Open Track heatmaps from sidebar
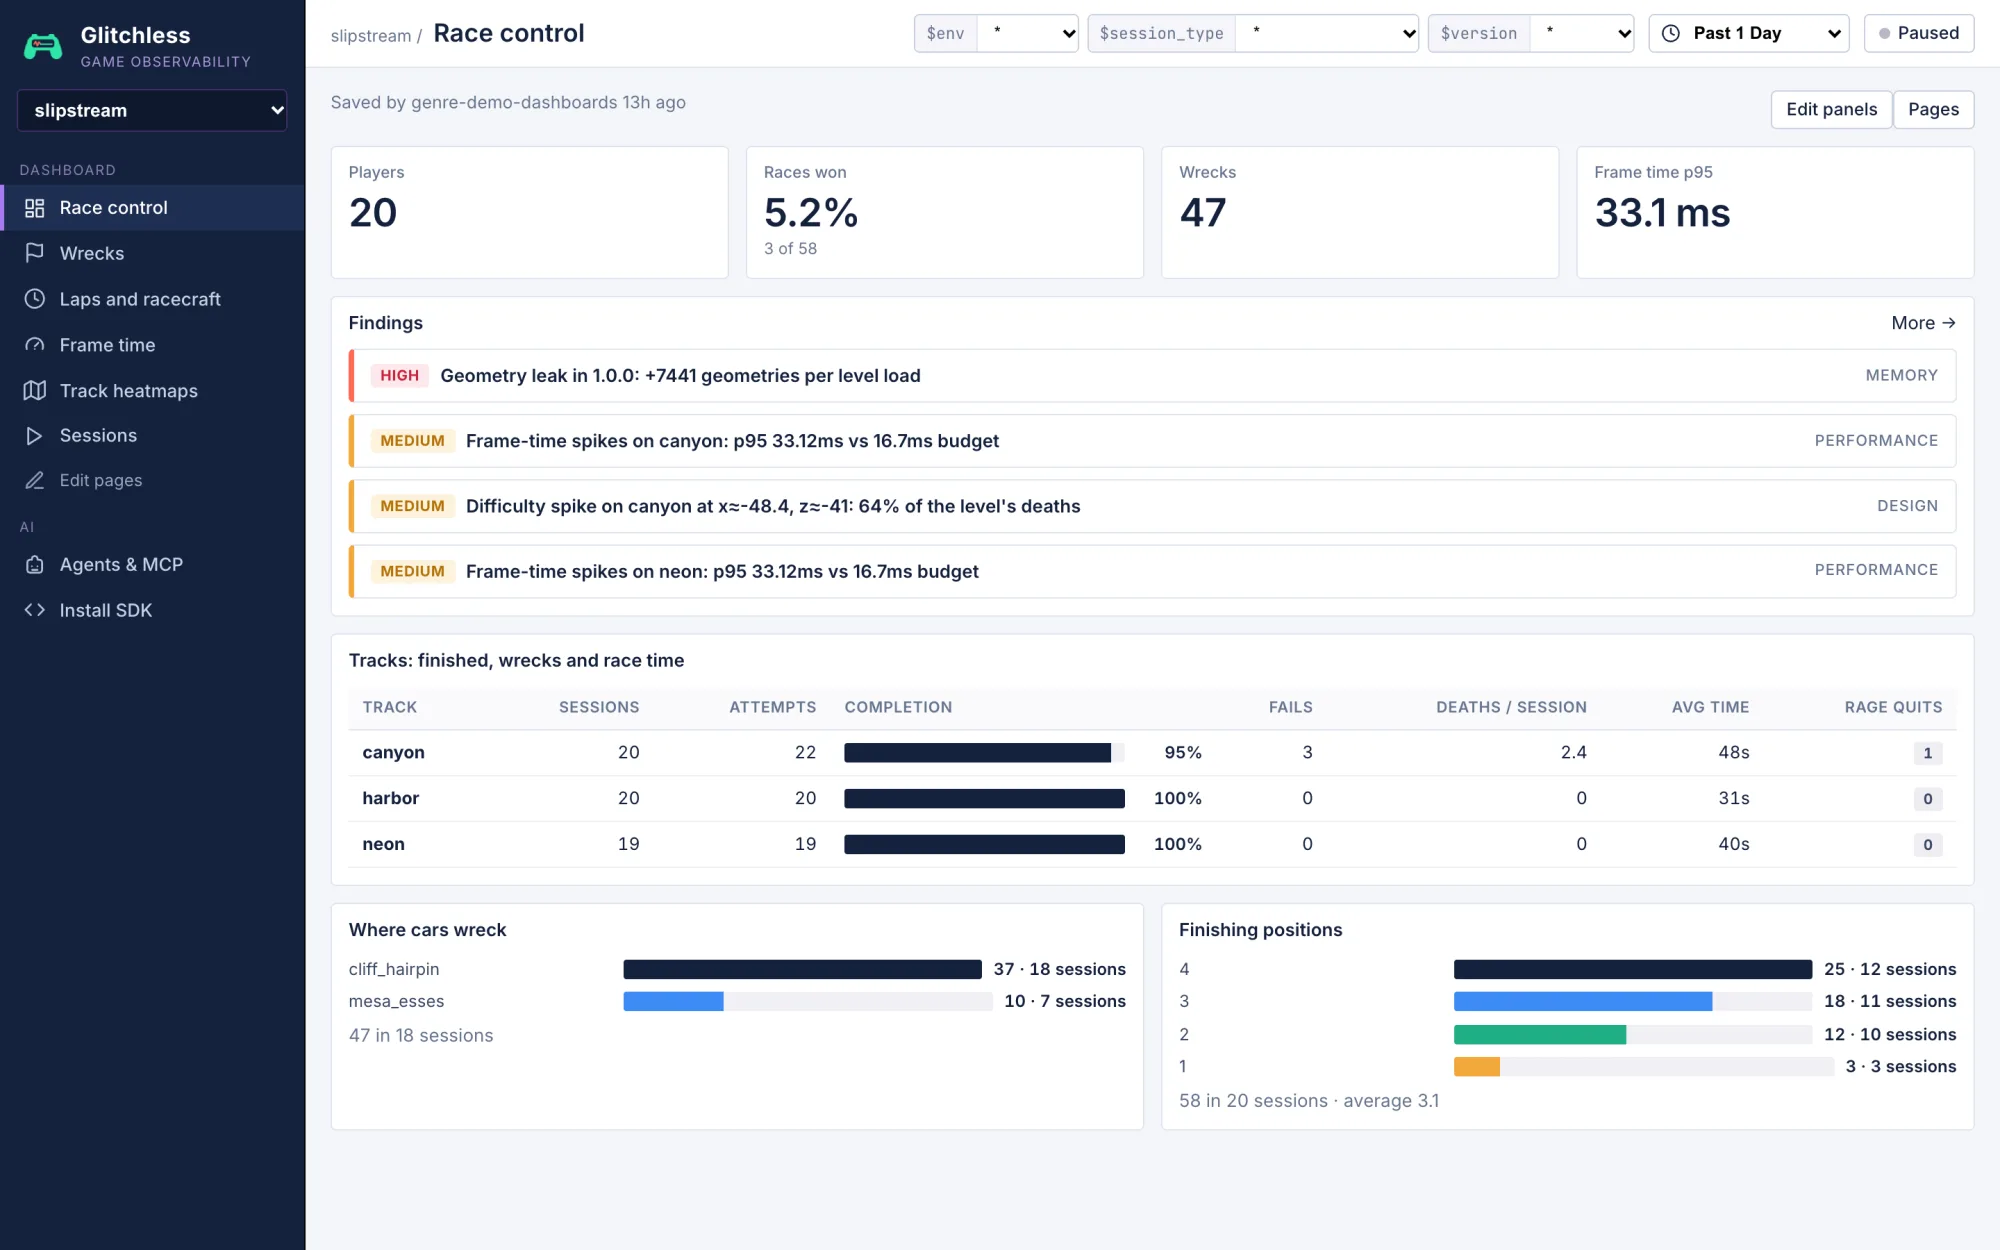2000x1250 pixels. pyautogui.click(x=152, y=391)
